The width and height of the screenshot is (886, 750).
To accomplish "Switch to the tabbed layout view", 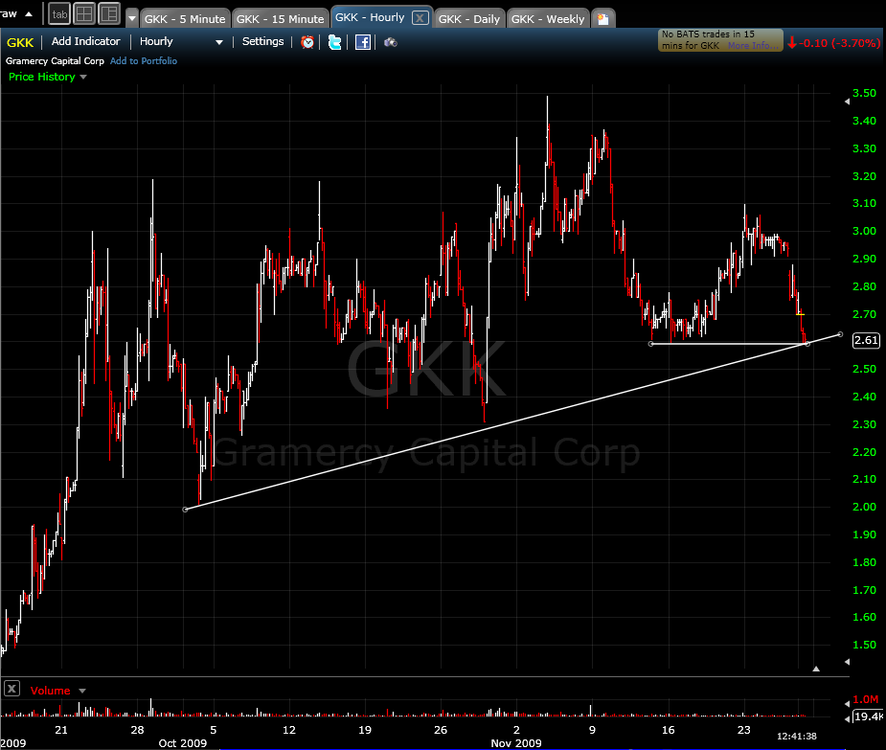I will [x=59, y=14].
